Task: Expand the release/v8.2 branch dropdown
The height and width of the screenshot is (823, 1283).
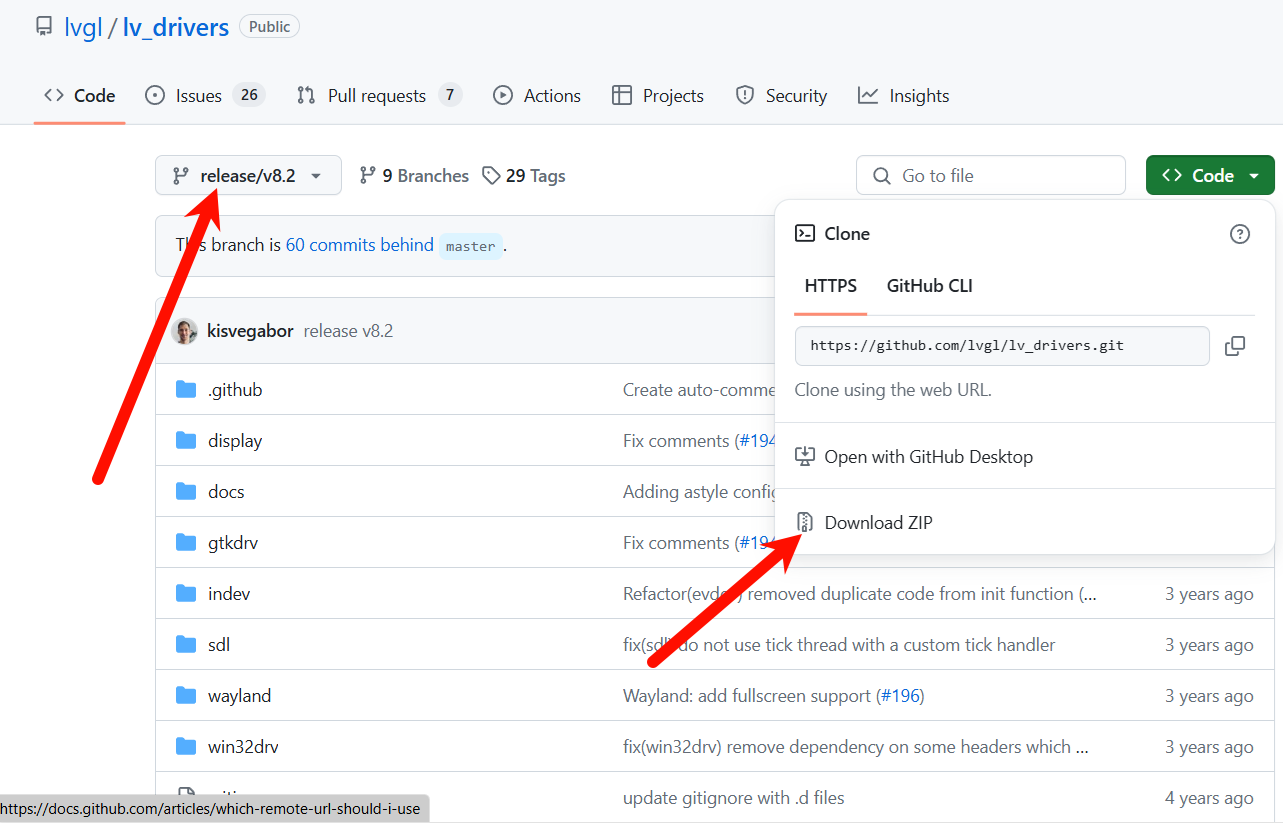Action: point(248,175)
